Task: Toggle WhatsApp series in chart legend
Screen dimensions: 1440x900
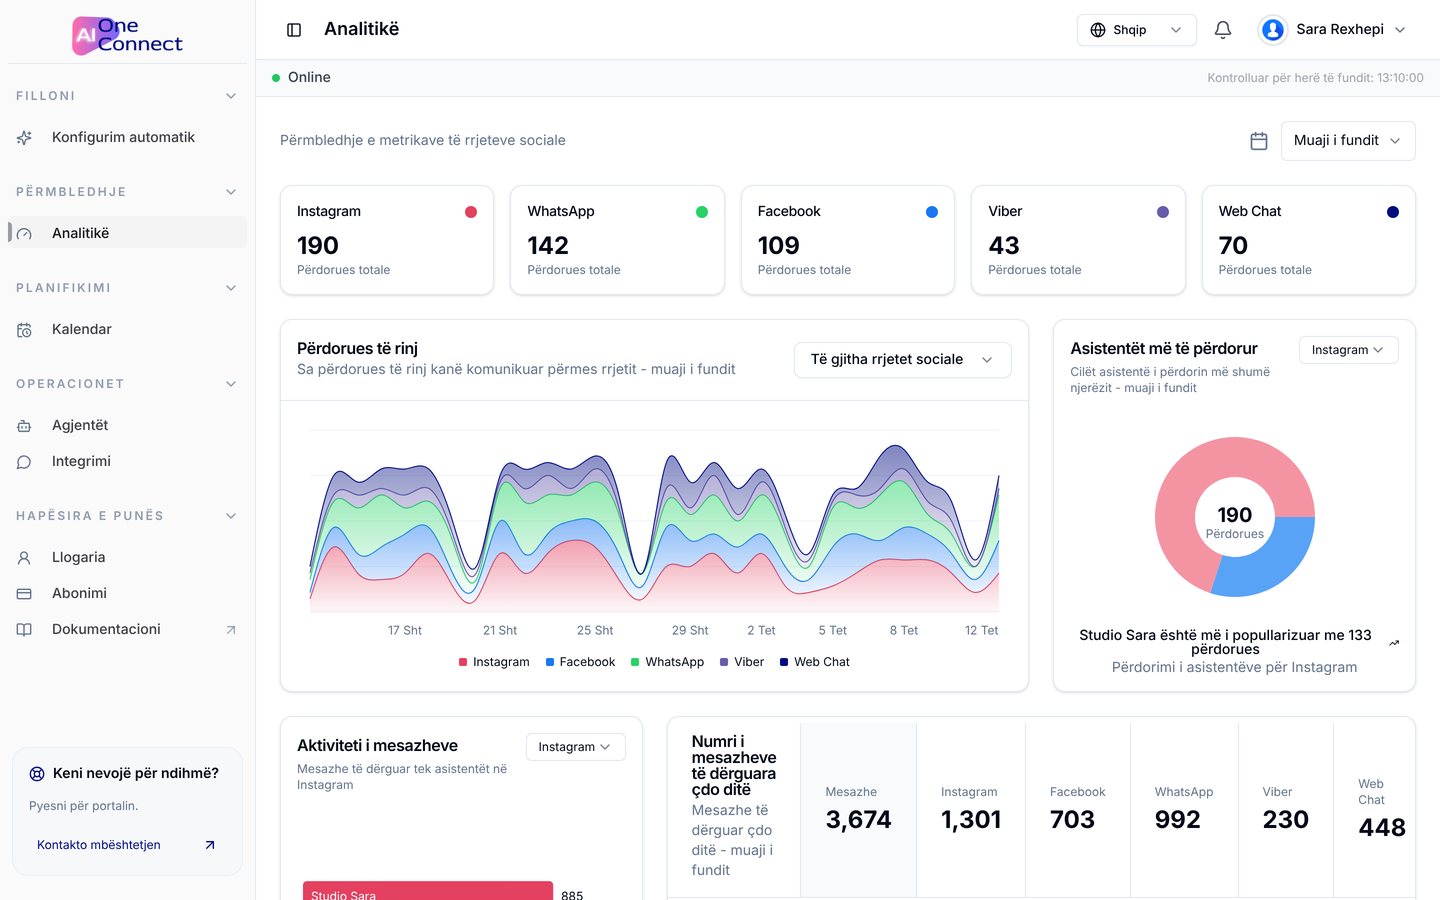Action: [667, 662]
